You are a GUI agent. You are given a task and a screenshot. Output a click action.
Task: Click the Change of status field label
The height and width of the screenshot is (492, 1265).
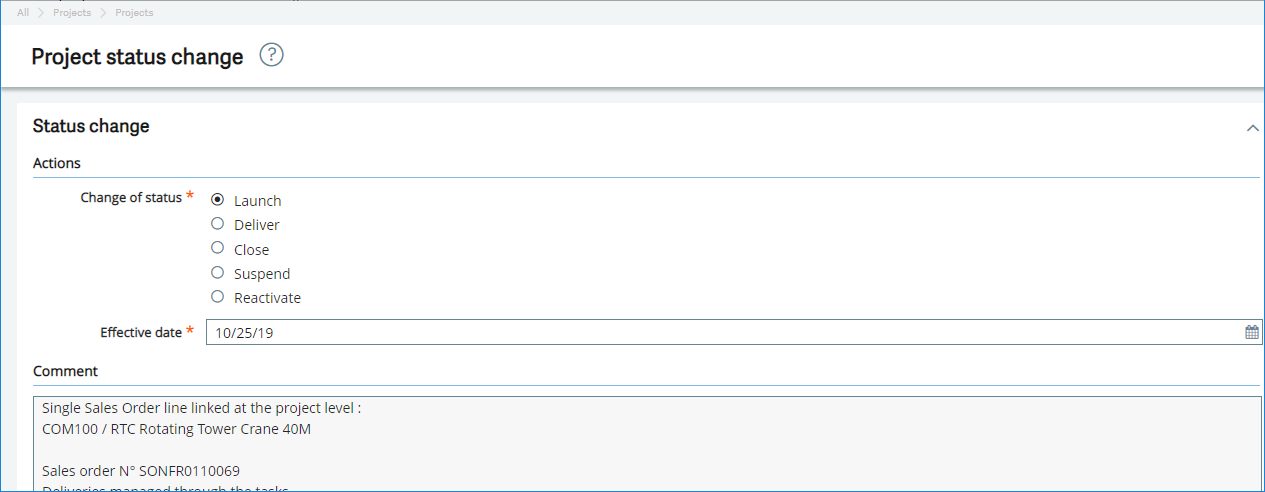pyautogui.click(x=131, y=198)
